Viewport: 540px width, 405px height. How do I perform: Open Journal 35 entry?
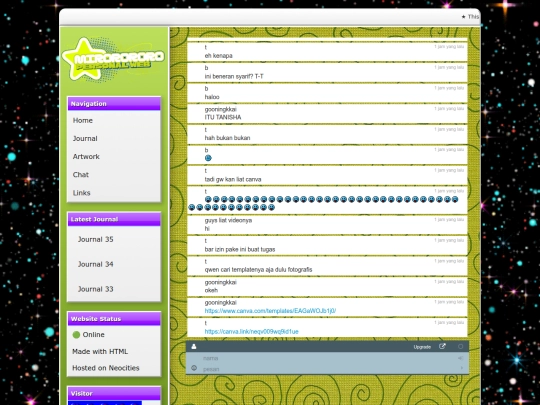(95, 239)
